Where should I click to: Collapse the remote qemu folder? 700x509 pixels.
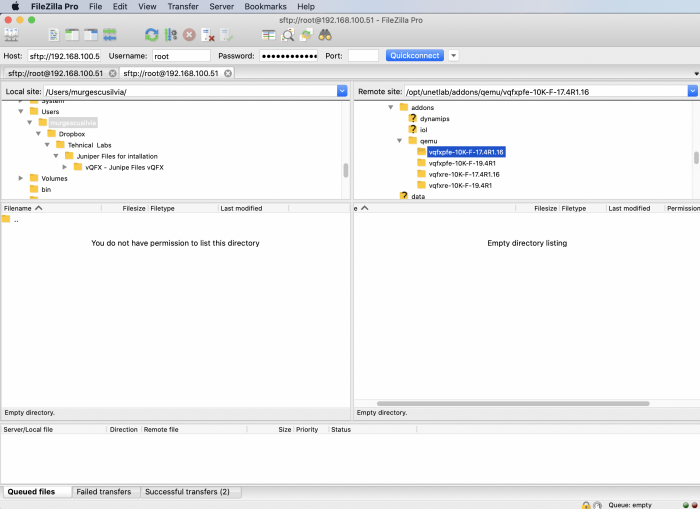(x=400, y=141)
